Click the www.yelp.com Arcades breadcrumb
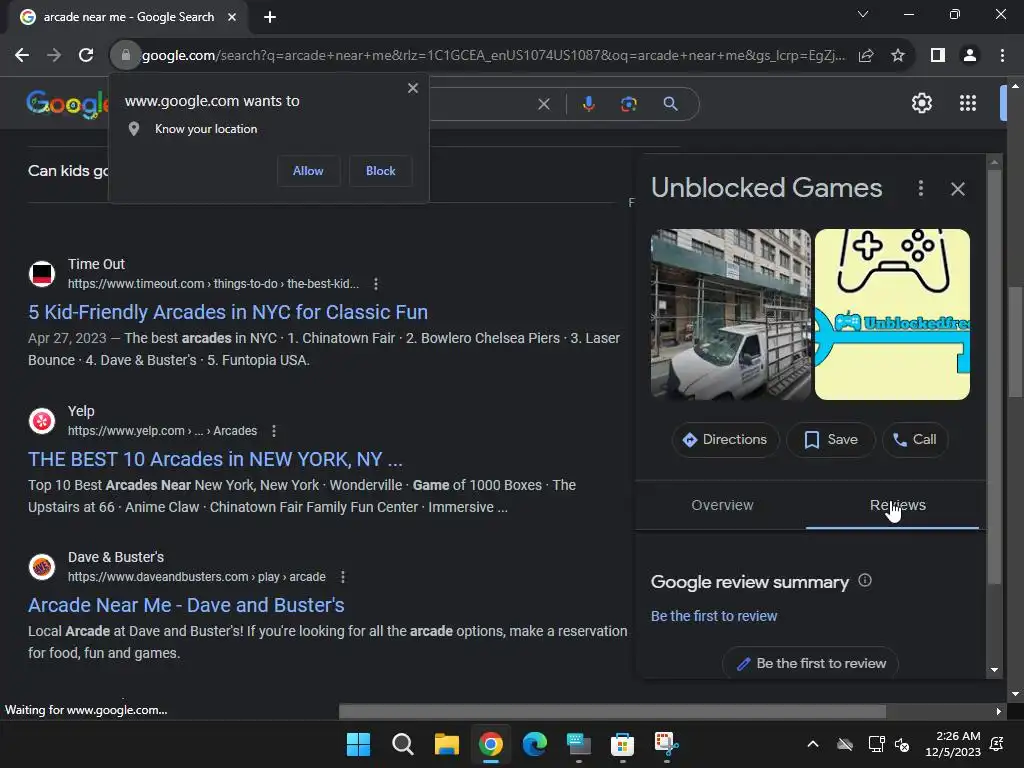The image size is (1024, 768). tap(163, 431)
